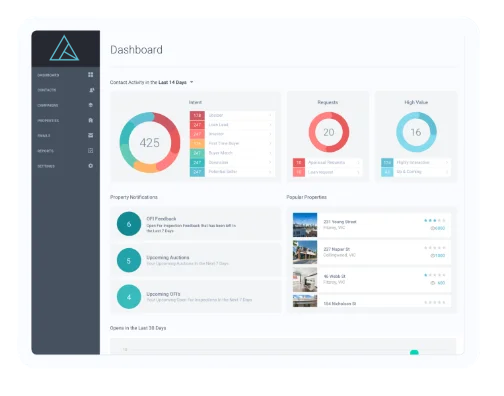Open the Upcoming OFIs notification card
The width and height of the screenshot is (504, 396).
[x=196, y=297]
